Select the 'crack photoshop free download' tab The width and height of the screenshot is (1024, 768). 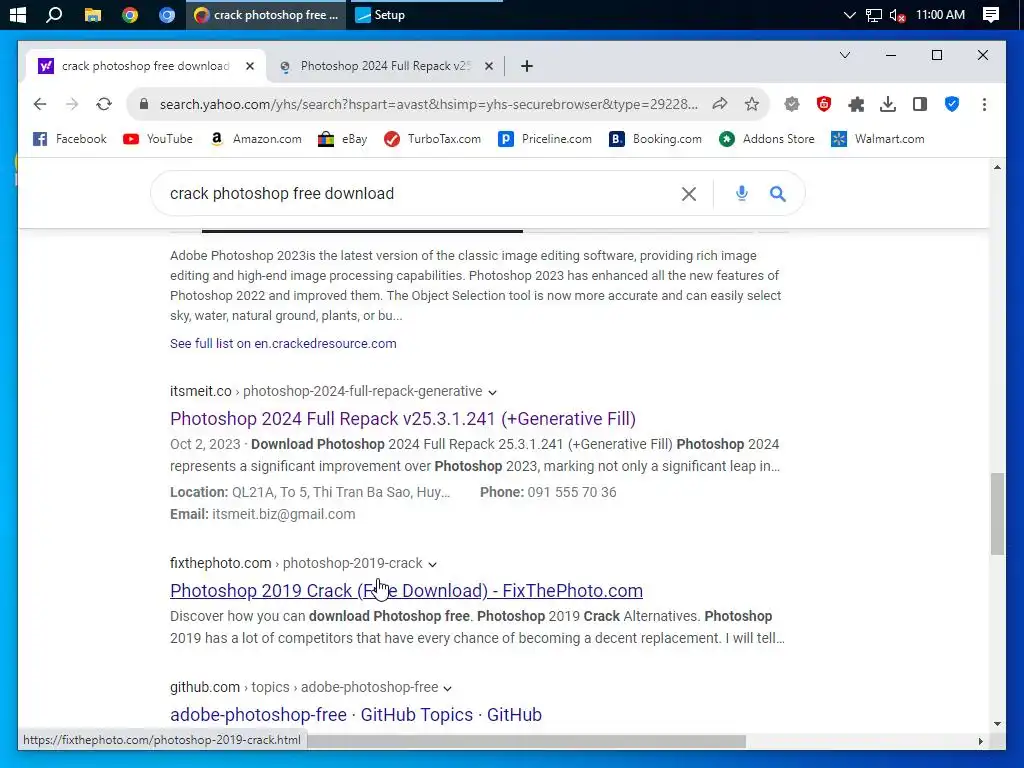click(145, 66)
